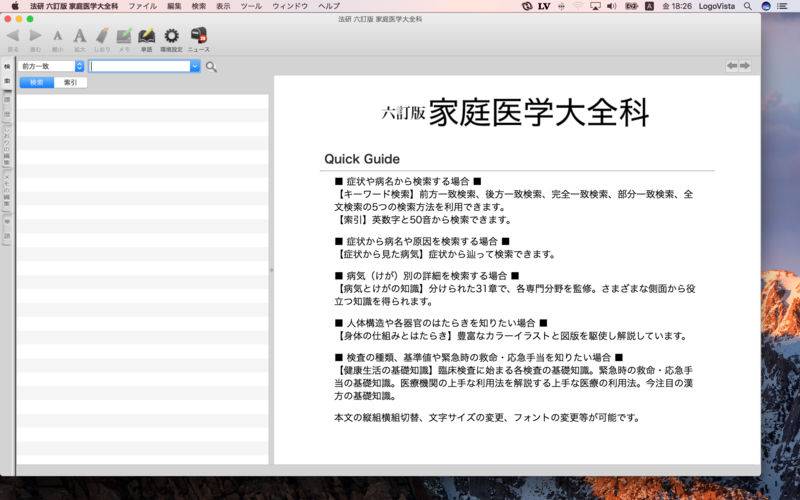Open the ニュース mailbox icon
The width and height of the screenshot is (800, 500).
coord(198,35)
